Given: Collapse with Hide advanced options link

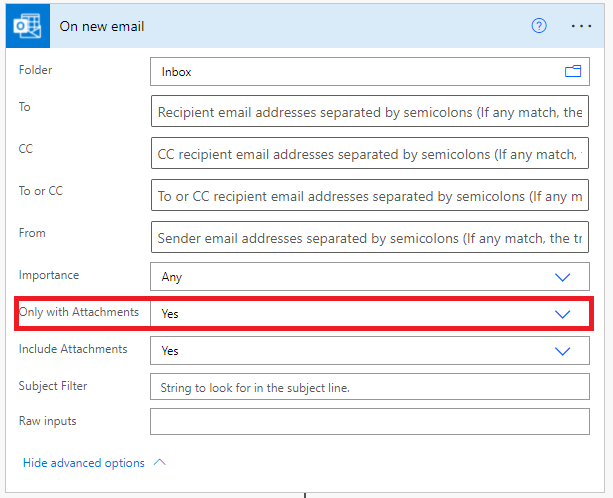Looking at the screenshot, I should (x=84, y=463).
